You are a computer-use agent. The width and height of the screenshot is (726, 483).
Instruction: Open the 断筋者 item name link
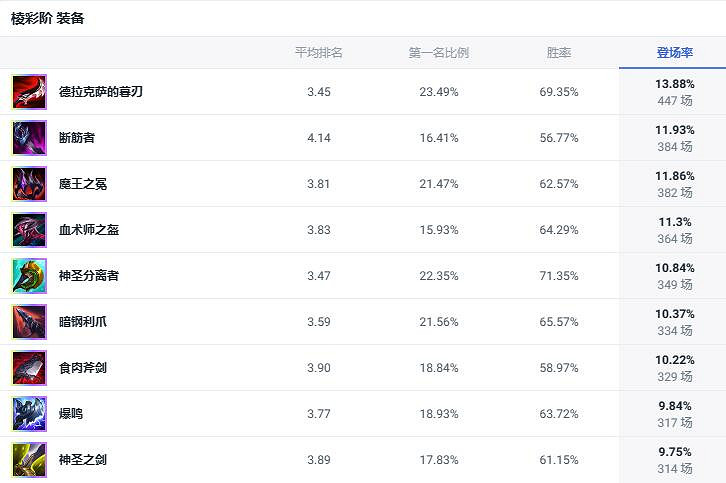coord(77,138)
